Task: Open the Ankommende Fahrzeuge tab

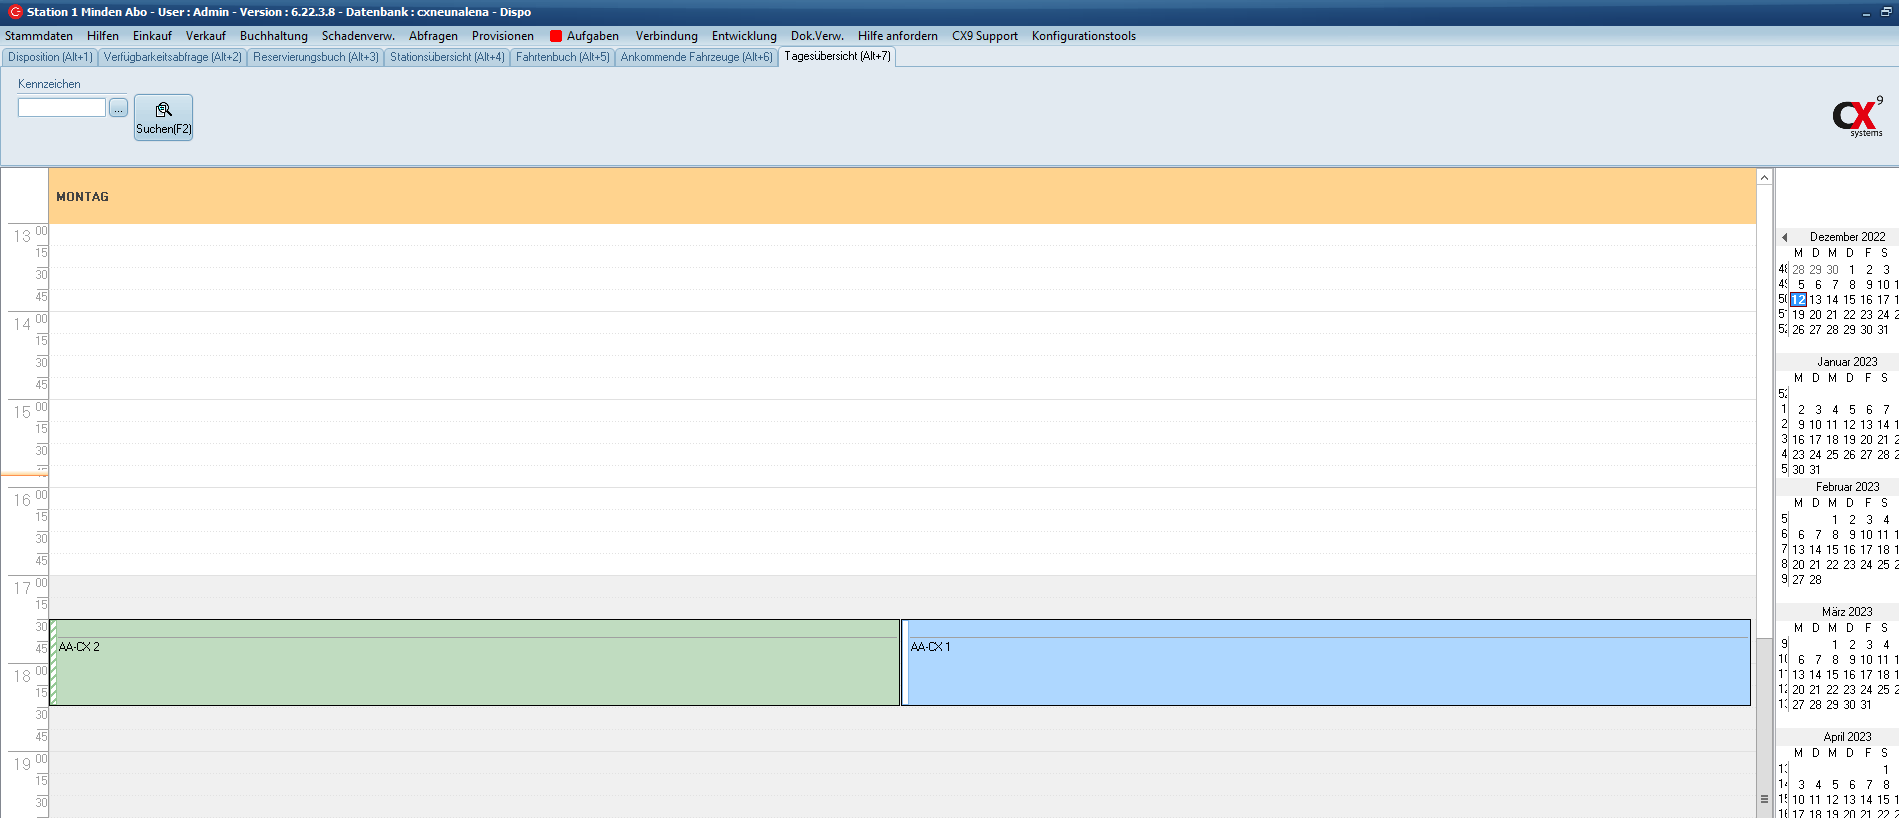Action: (696, 57)
